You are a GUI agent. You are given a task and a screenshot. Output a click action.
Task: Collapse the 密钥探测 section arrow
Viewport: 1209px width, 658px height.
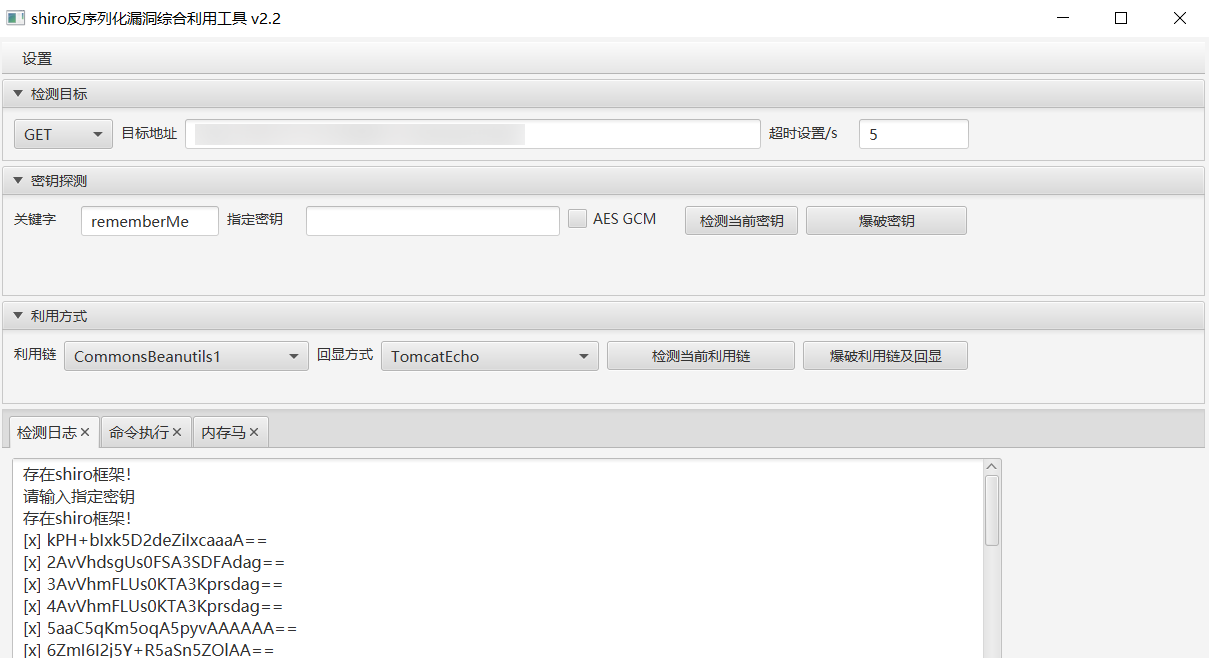[17, 181]
